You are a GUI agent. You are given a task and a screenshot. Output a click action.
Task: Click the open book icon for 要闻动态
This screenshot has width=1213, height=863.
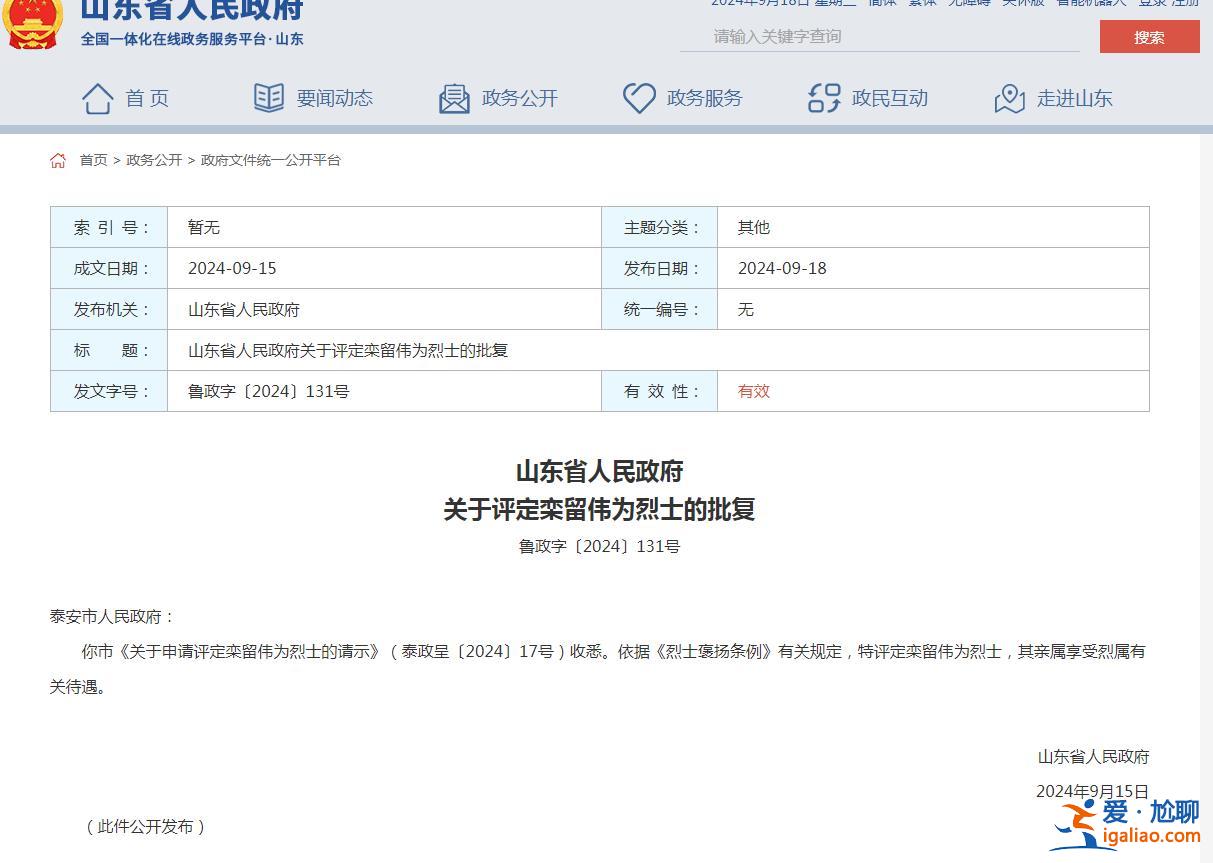coord(268,98)
